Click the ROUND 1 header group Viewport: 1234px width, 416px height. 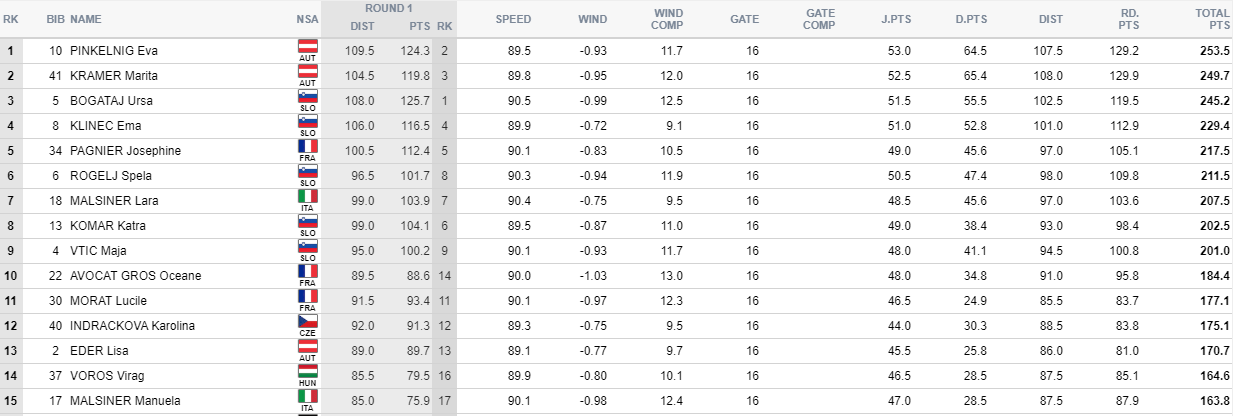tap(389, 8)
